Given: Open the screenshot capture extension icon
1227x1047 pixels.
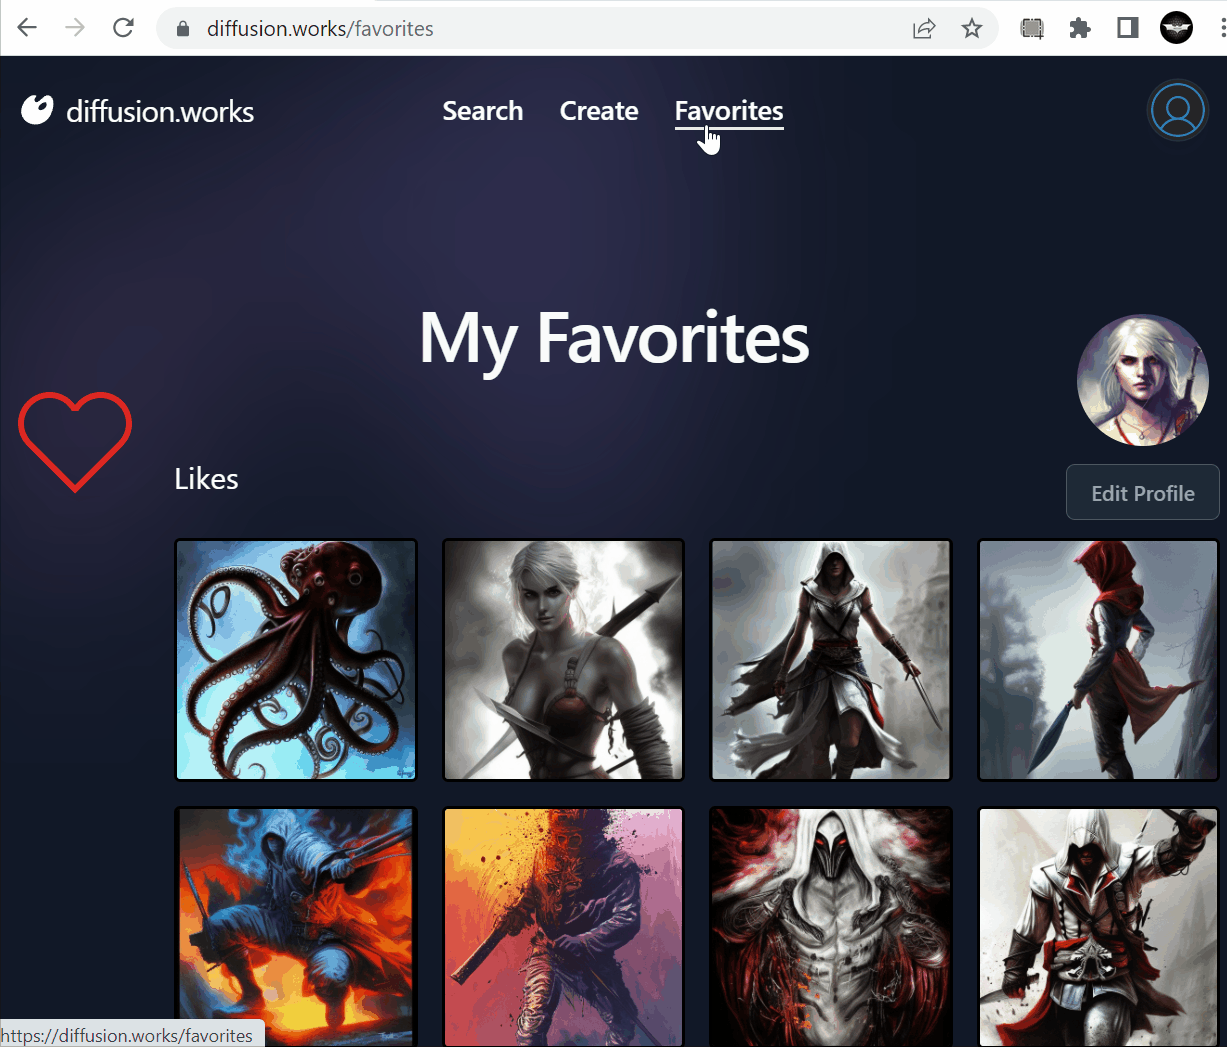Looking at the screenshot, I should point(1031,28).
